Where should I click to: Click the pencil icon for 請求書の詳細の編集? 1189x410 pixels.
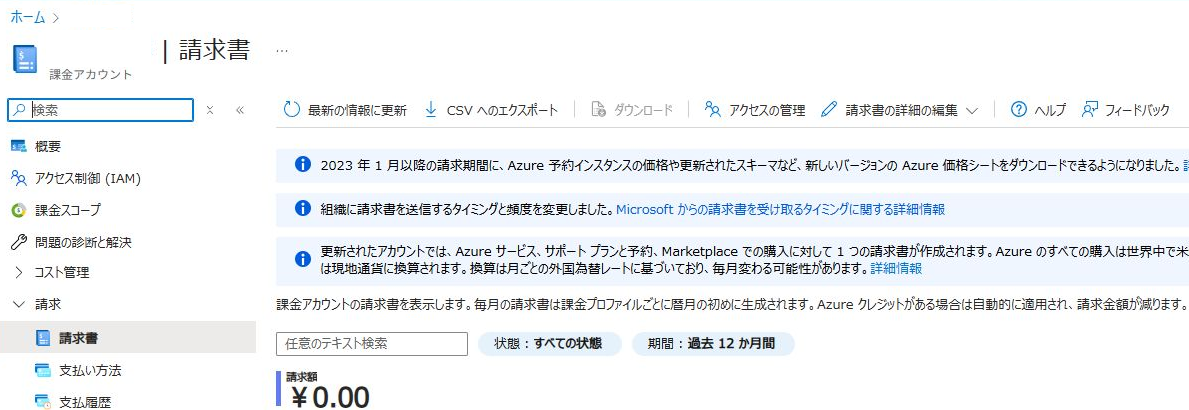point(829,110)
